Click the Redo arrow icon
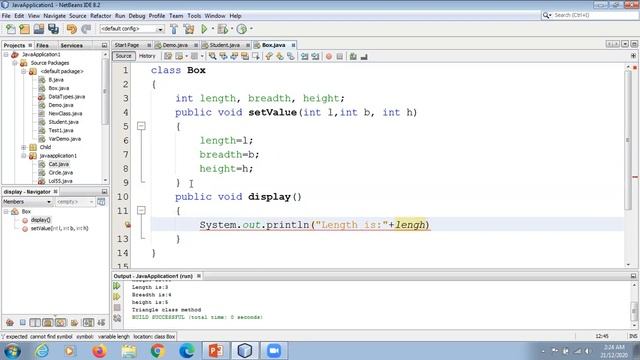640x360 pixels. click(x=86, y=29)
